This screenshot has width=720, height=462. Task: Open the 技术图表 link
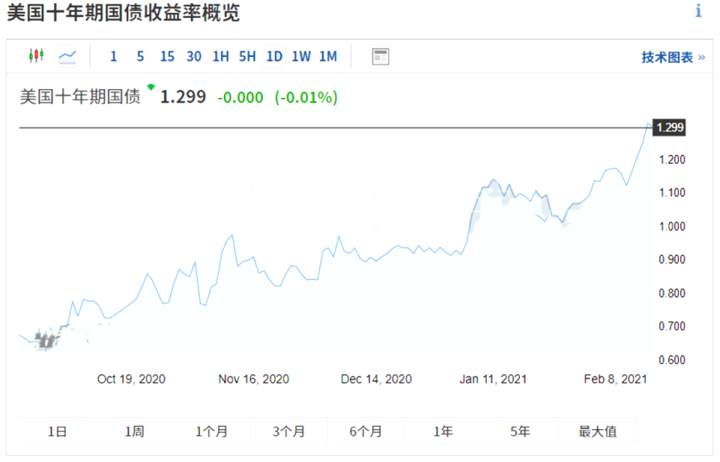click(x=673, y=57)
